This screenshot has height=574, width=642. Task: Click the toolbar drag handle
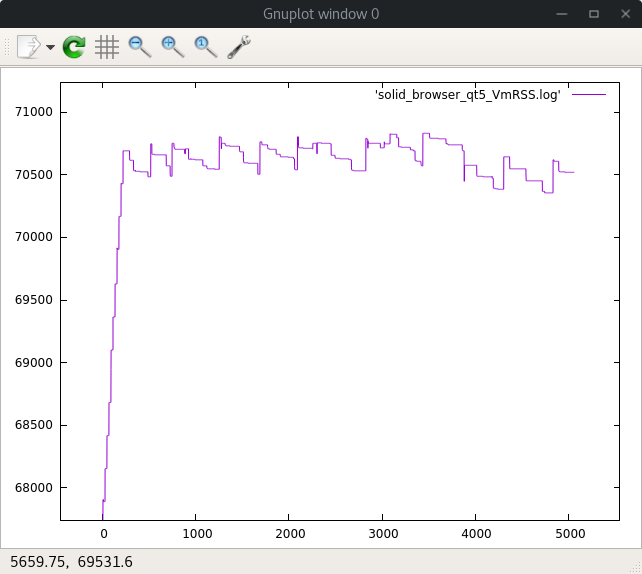coord(7,47)
